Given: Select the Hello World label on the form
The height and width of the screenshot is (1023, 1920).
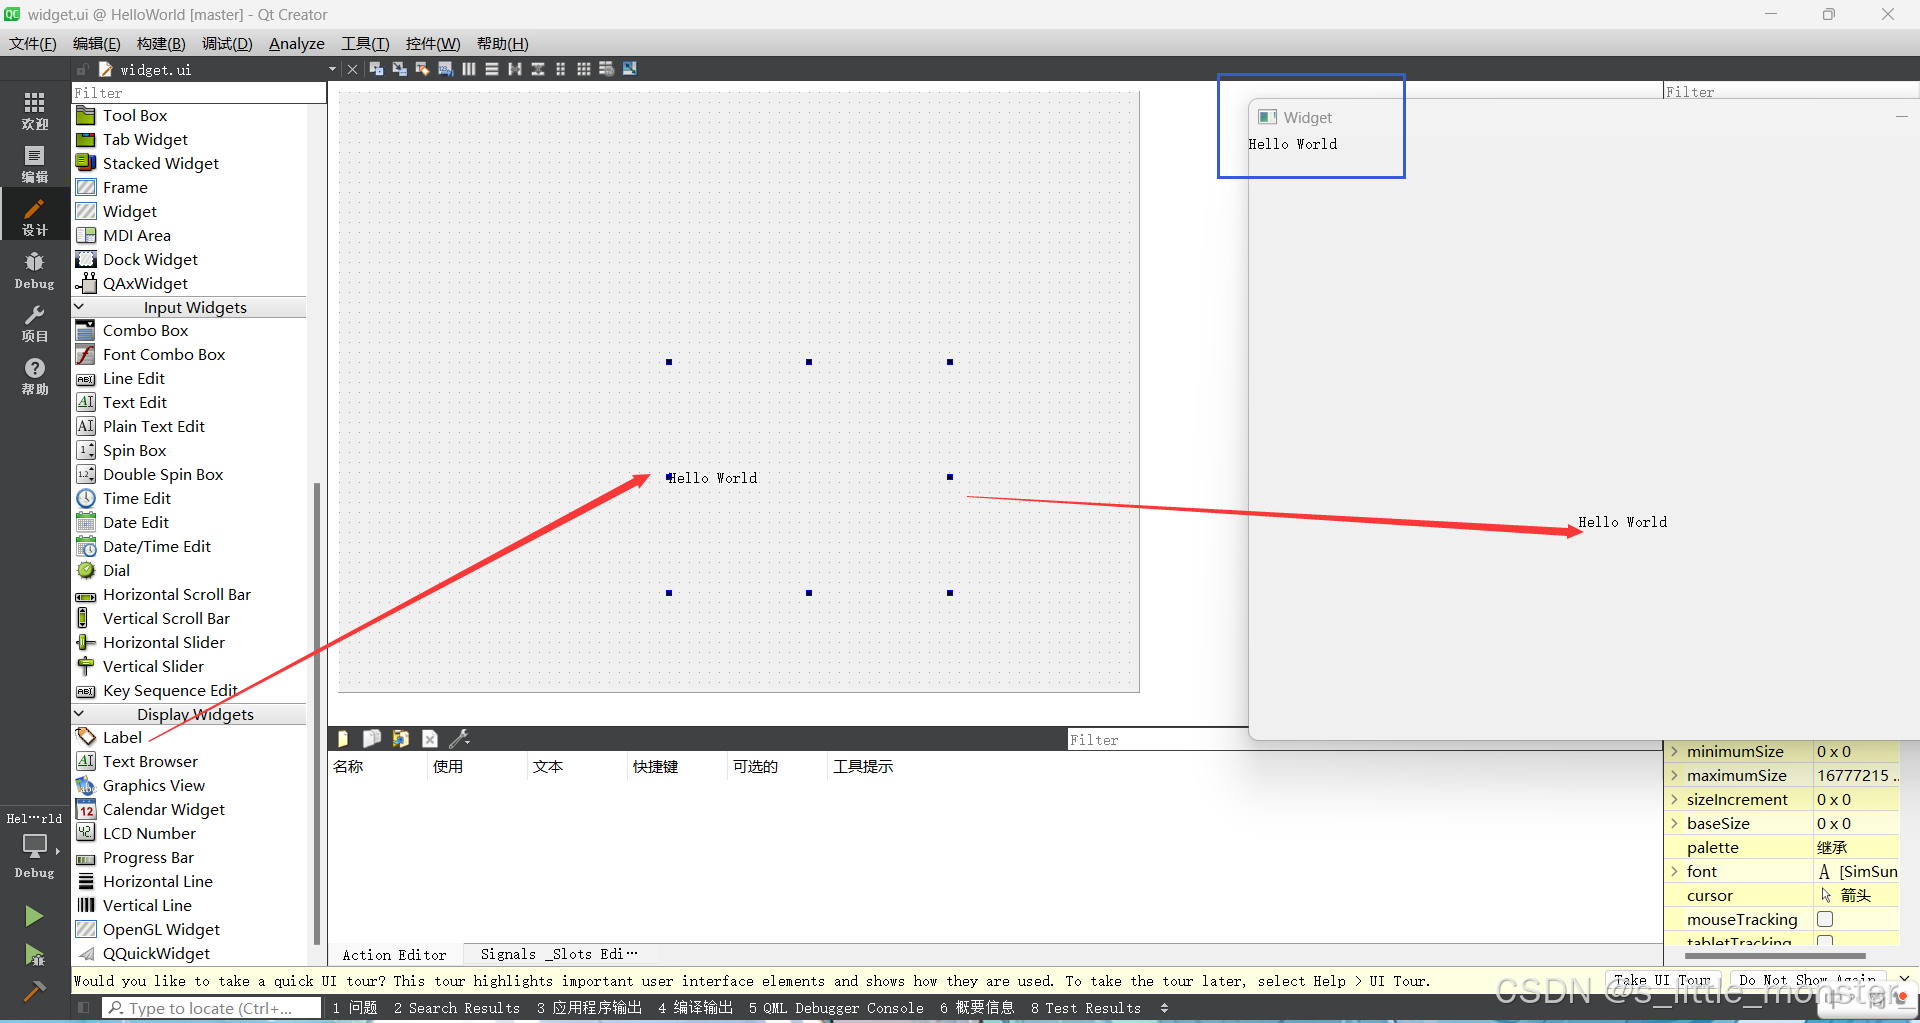Looking at the screenshot, I should (712, 478).
